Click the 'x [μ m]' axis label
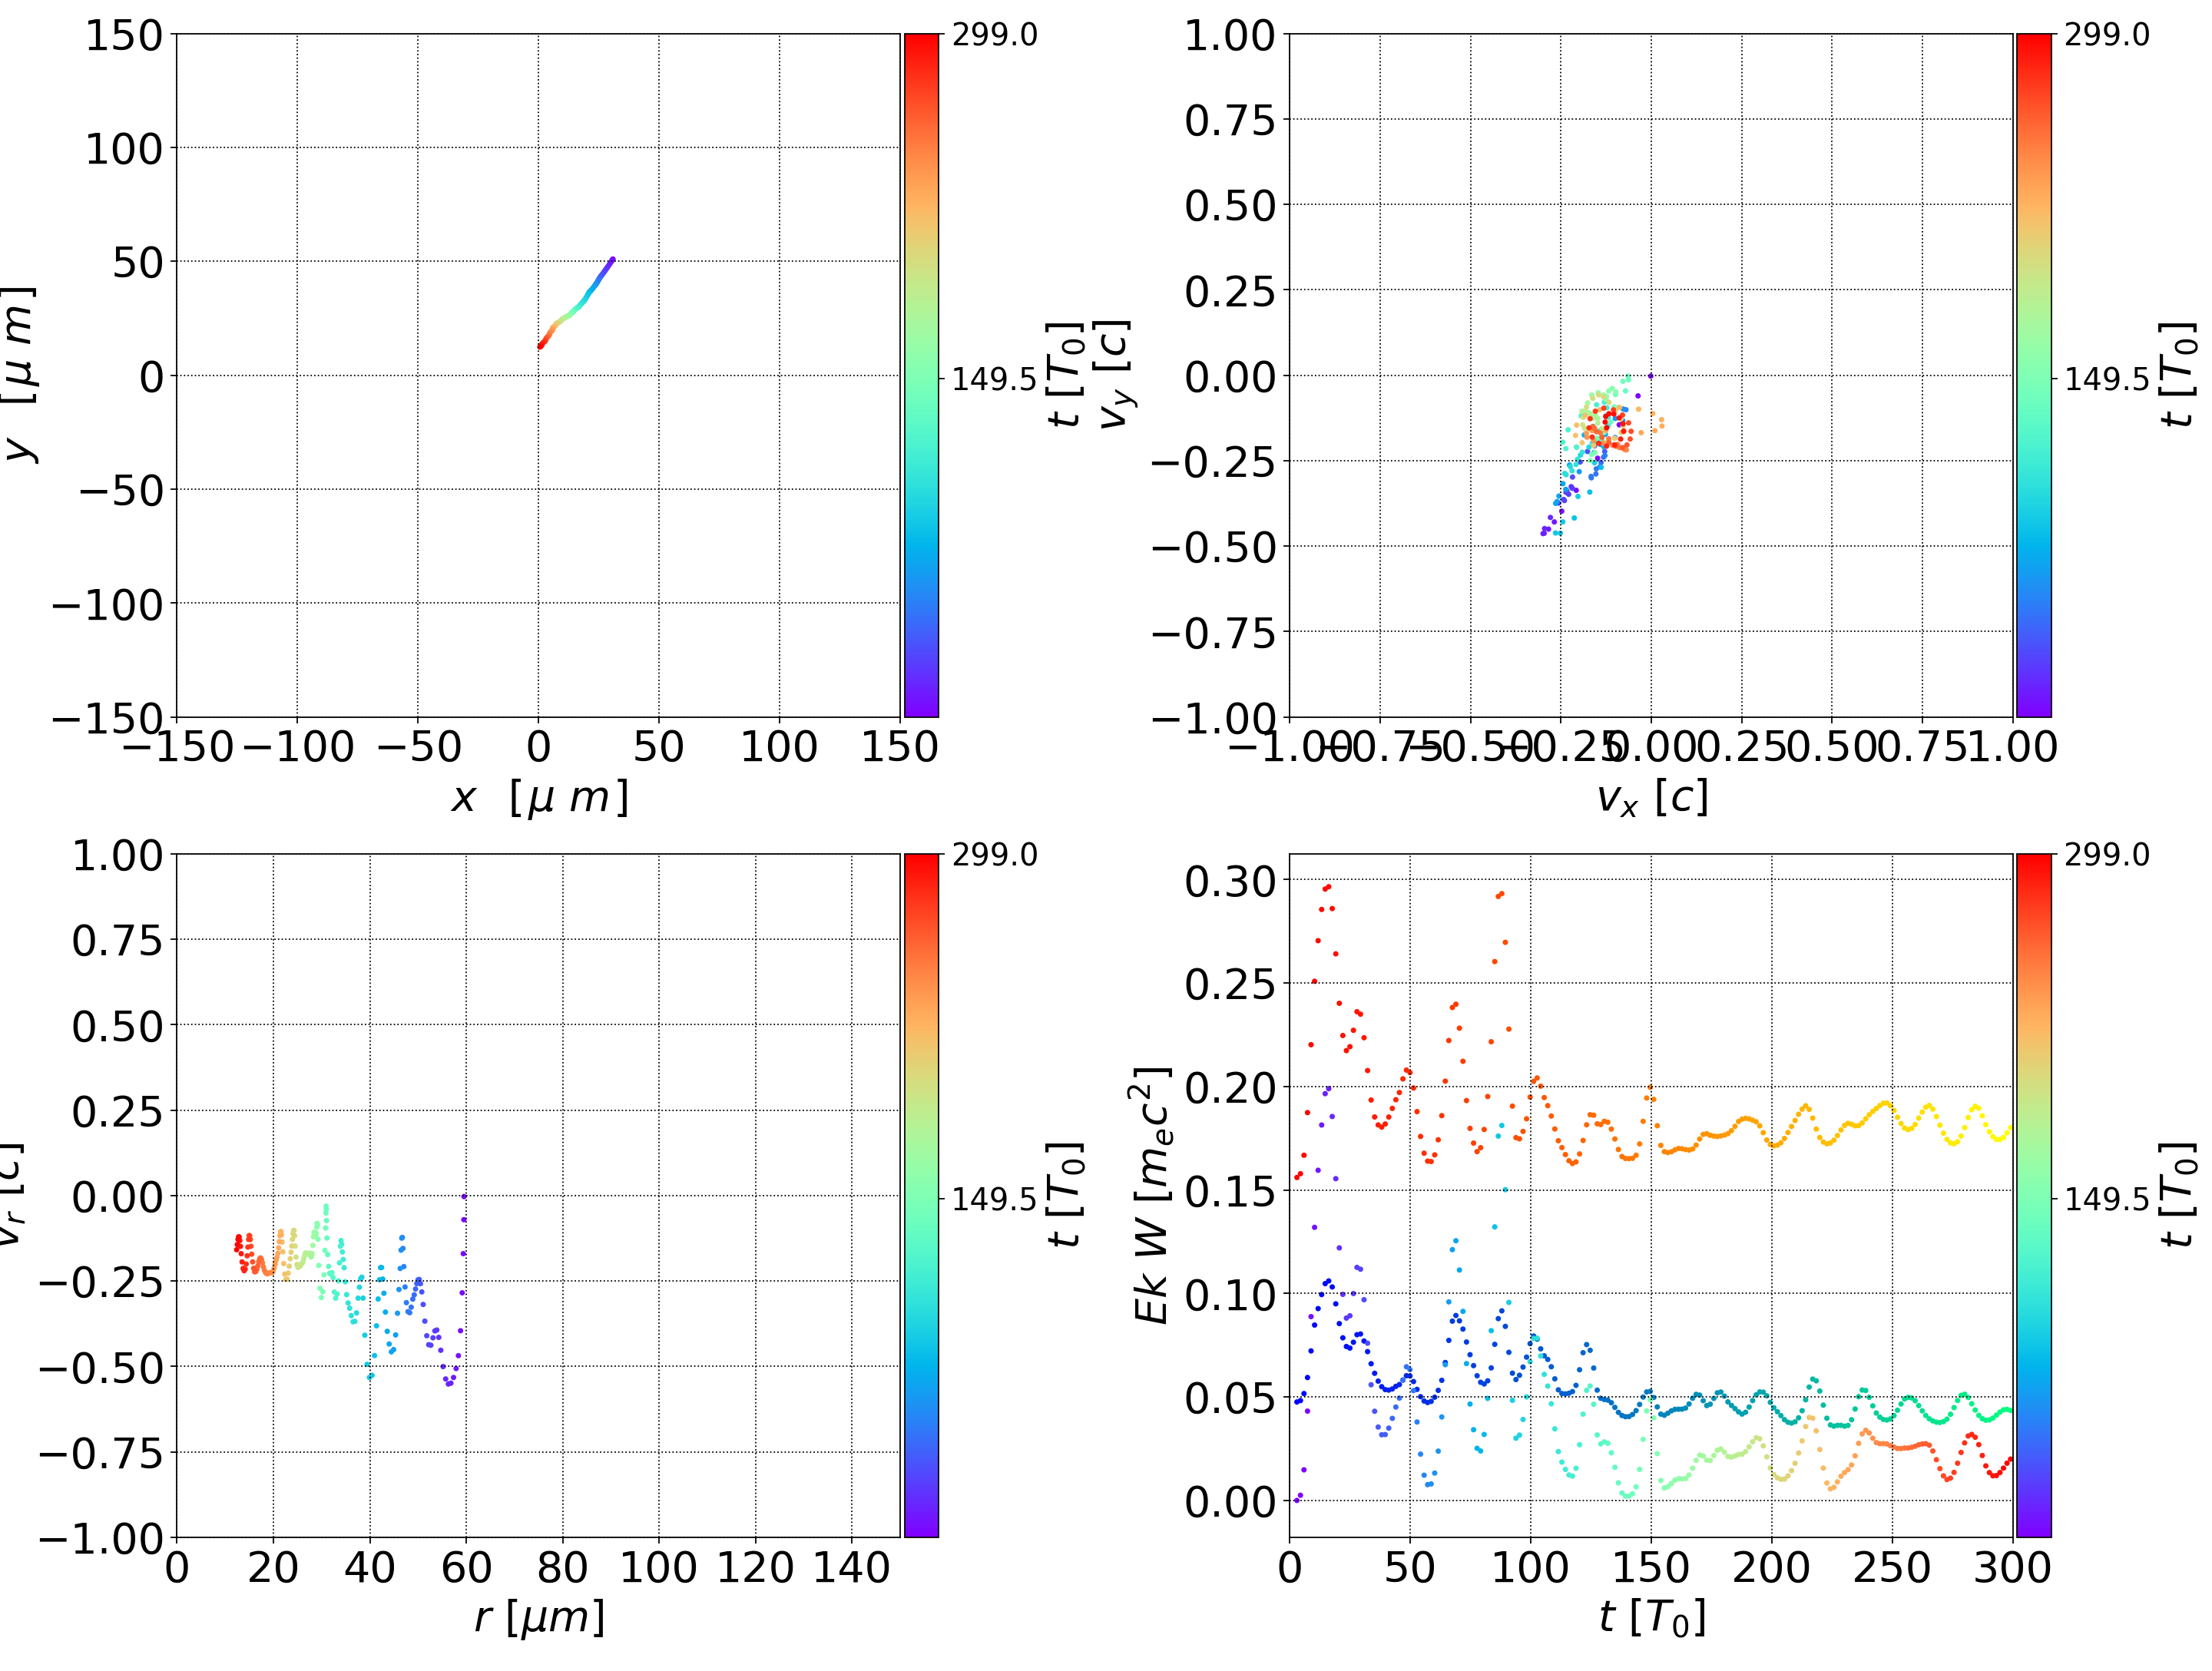 tap(538, 798)
